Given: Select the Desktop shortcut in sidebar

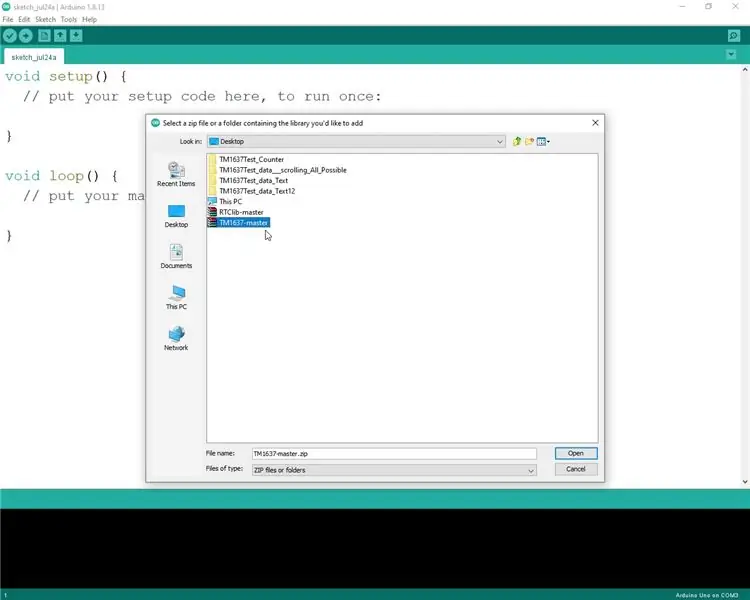Looking at the screenshot, I should pos(176,216).
